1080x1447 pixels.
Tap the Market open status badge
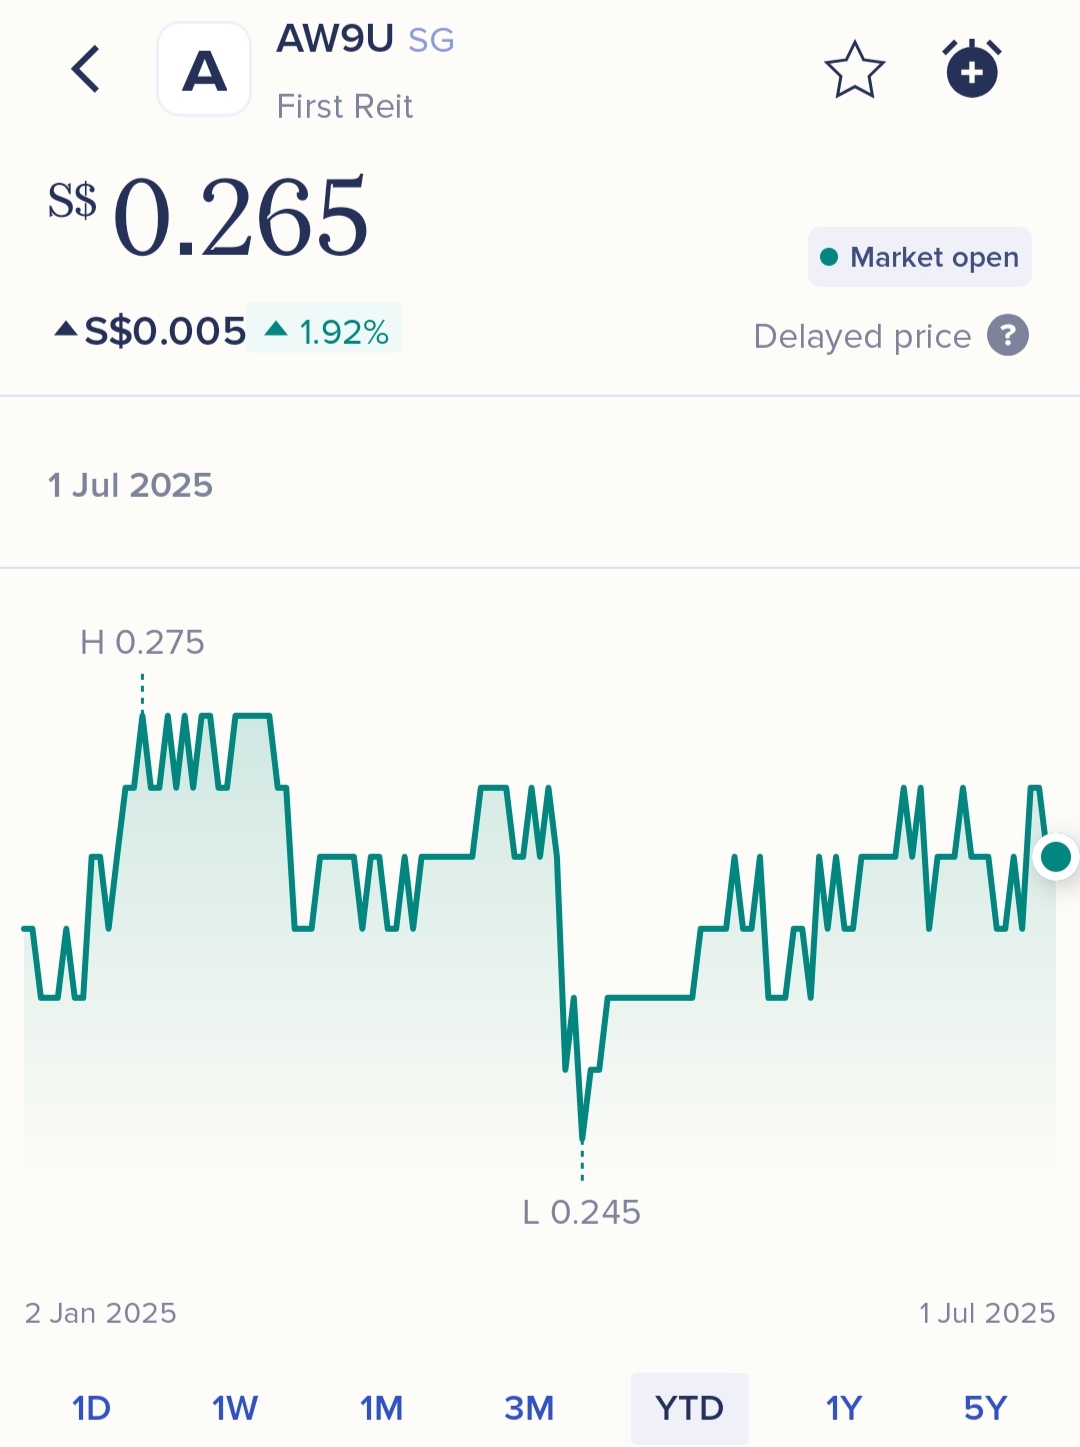[919, 257]
